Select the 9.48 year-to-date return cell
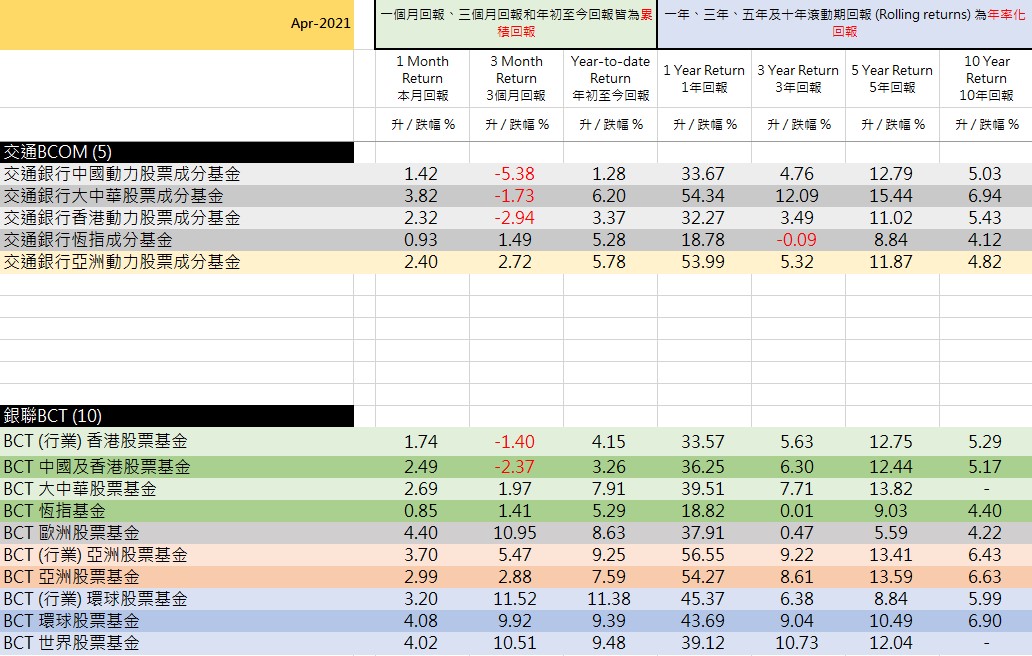 click(609, 643)
